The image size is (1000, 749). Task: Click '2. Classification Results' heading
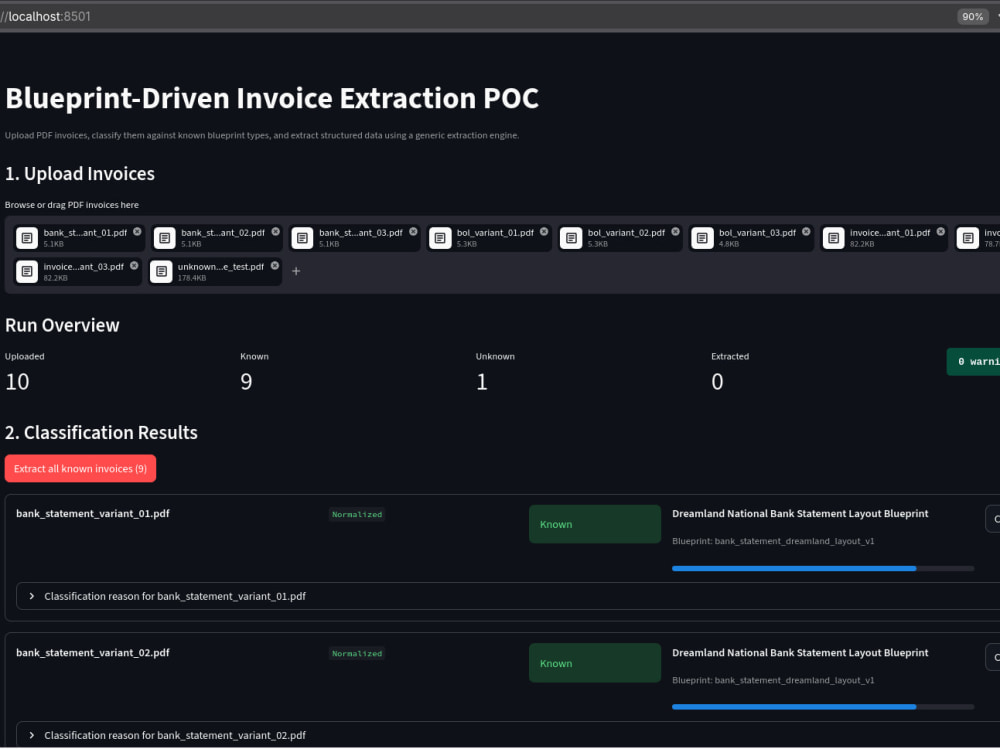pyautogui.click(x=101, y=433)
